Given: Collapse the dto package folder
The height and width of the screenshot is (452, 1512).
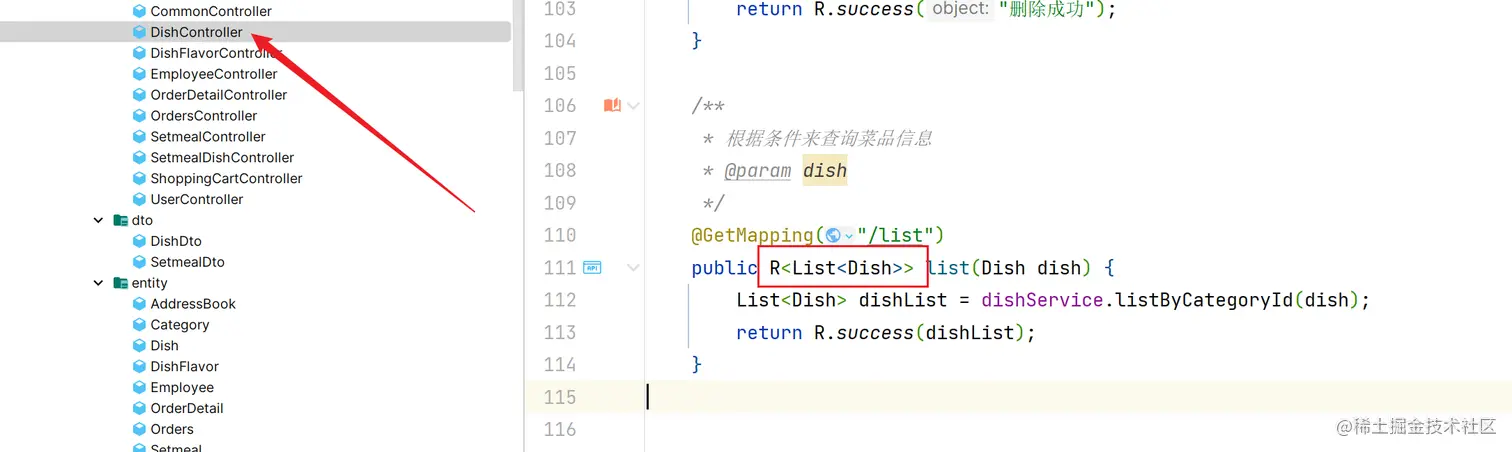Looking at the screenshot, I should click(98, 220).
